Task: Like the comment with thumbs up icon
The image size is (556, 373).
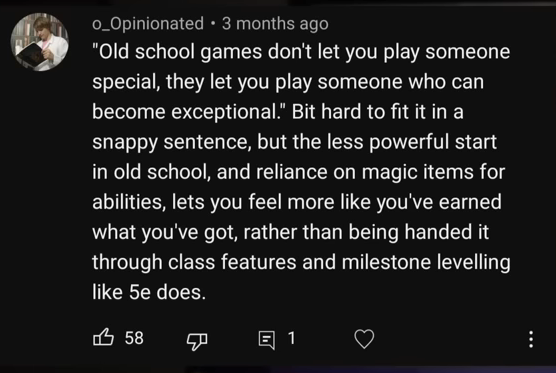Action: coord(103,337)
